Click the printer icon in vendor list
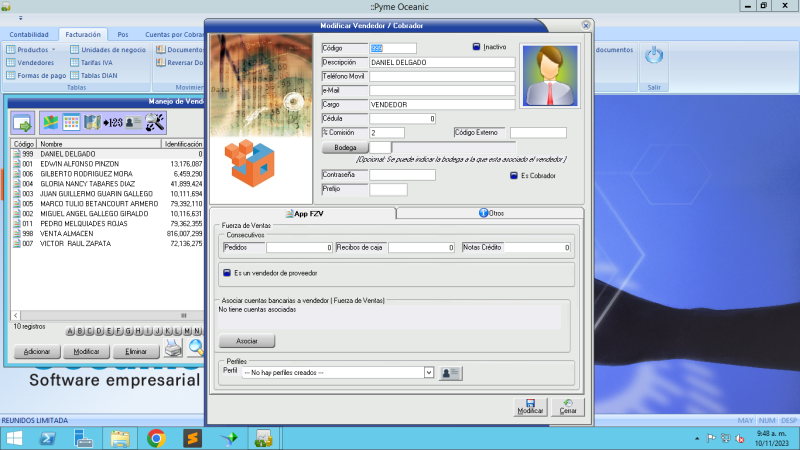 pos(173,348)
